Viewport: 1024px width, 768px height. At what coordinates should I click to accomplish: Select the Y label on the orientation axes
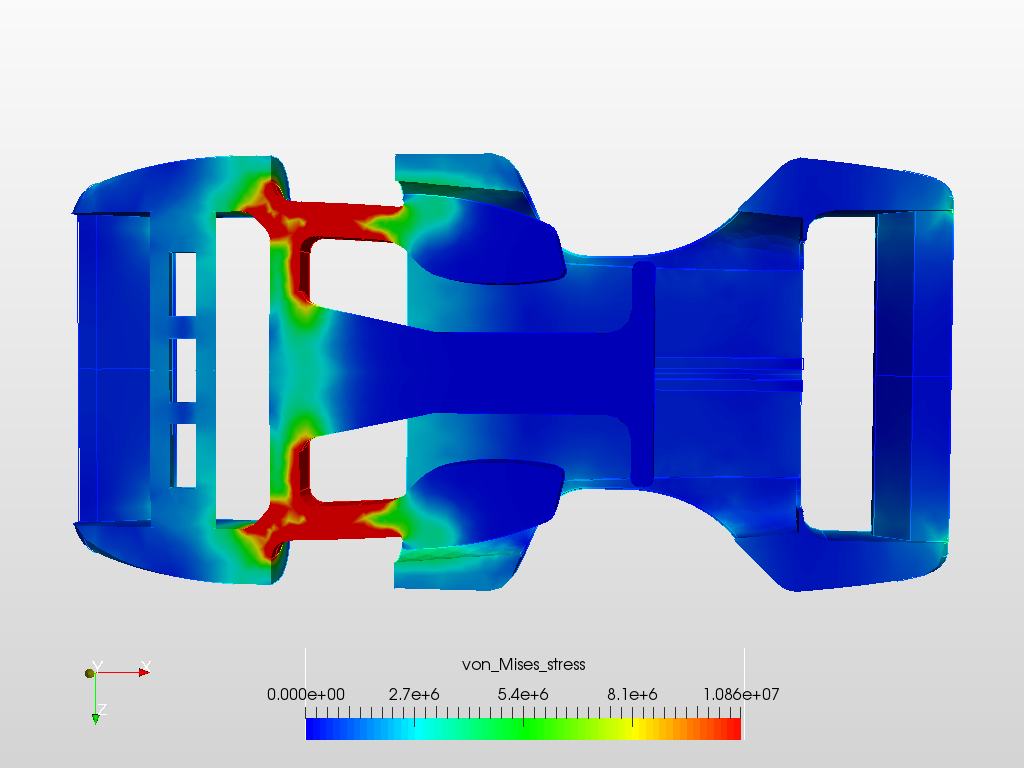click(97, 664)
